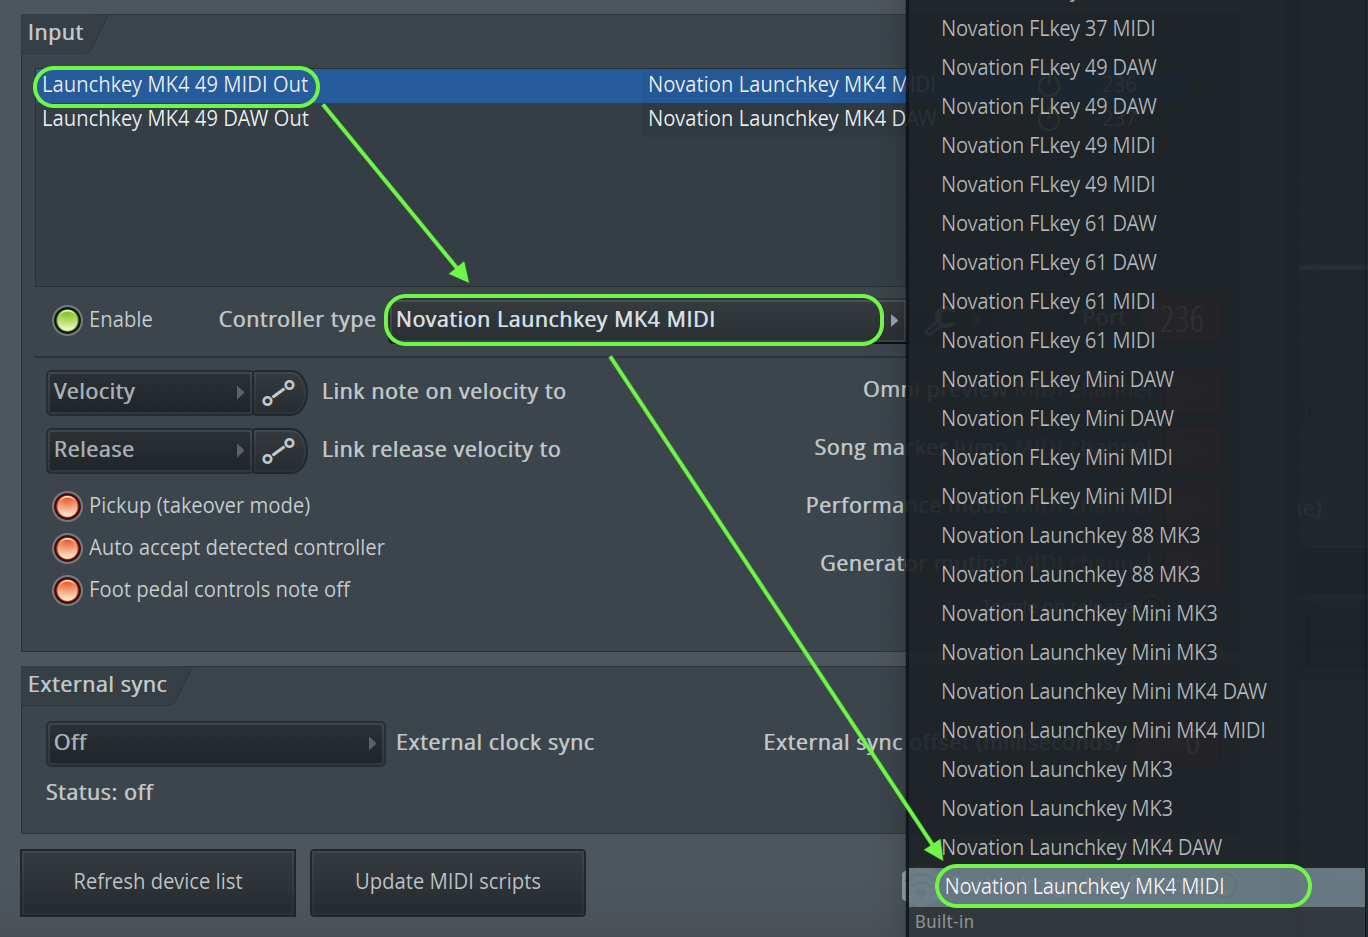Image resolution: width=1368 pixels, height=937 pixels.
Task: Toggle Pickup (takeover mode)
Action: click(67, 506)
